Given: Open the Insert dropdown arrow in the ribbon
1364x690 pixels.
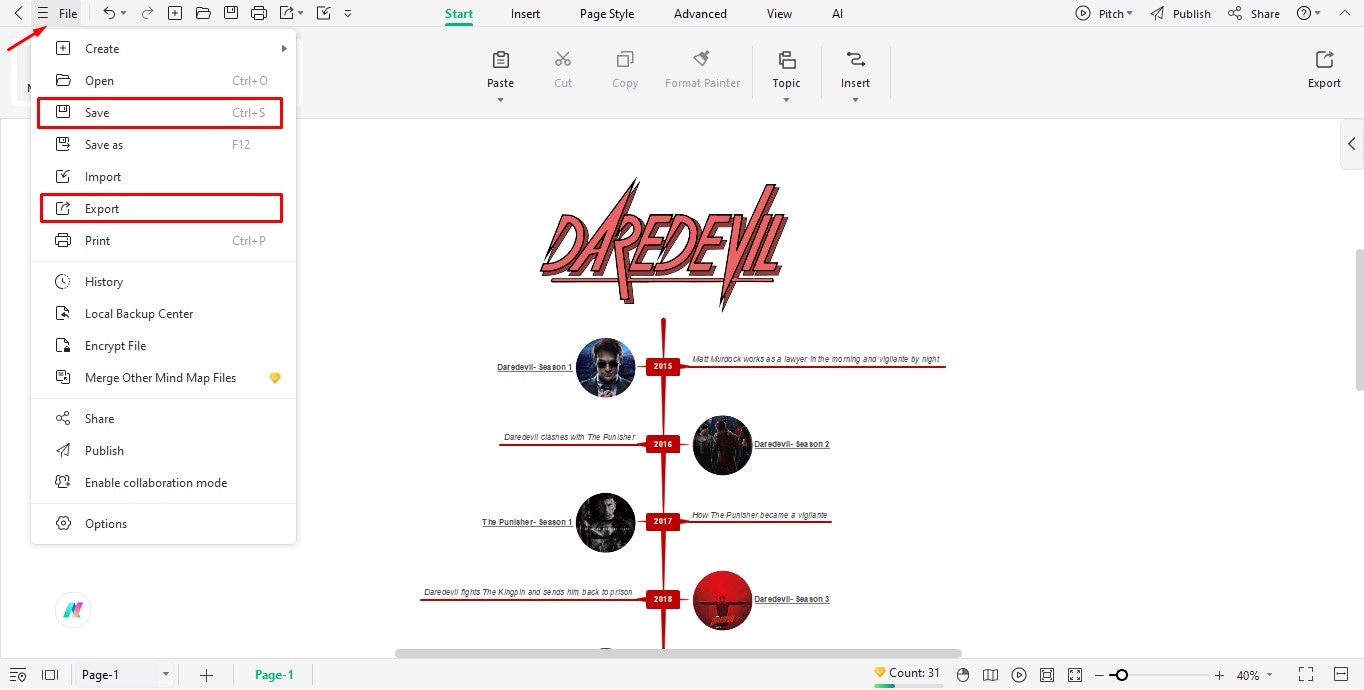Looking at the screenshot, I should pyautogui.click(x=855, y=100).
